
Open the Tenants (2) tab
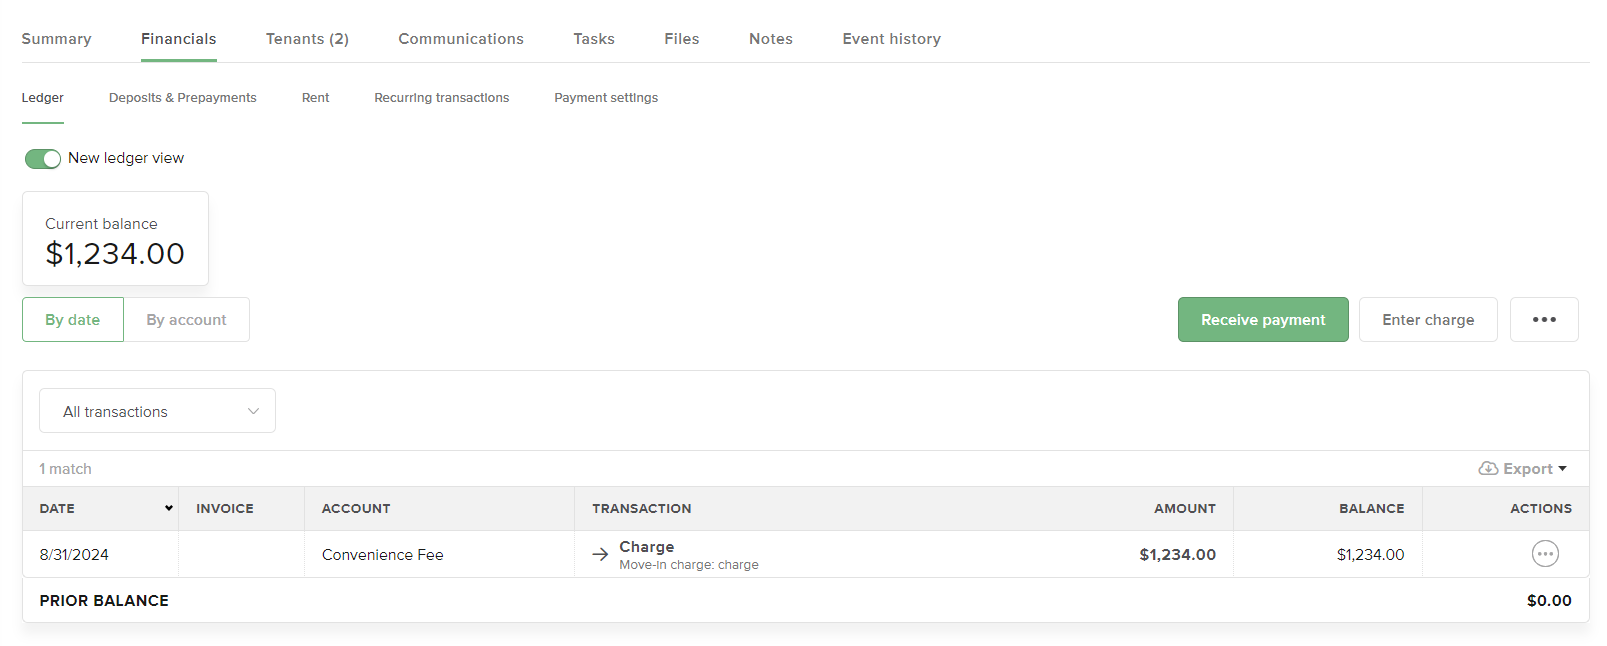click(x=307, y=39)
